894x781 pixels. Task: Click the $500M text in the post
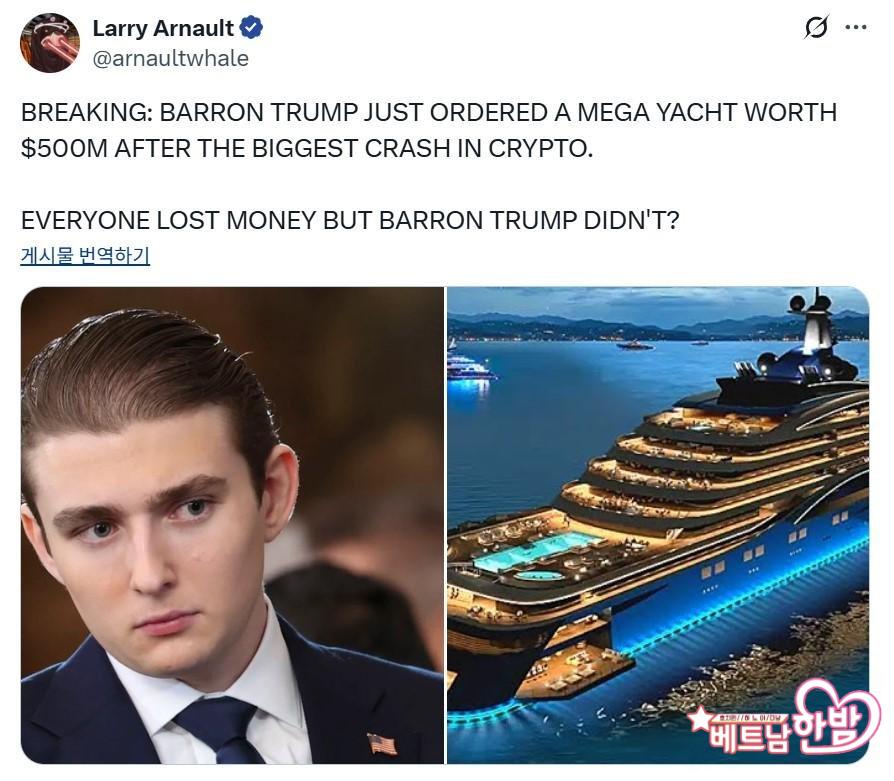click(64, 148)
